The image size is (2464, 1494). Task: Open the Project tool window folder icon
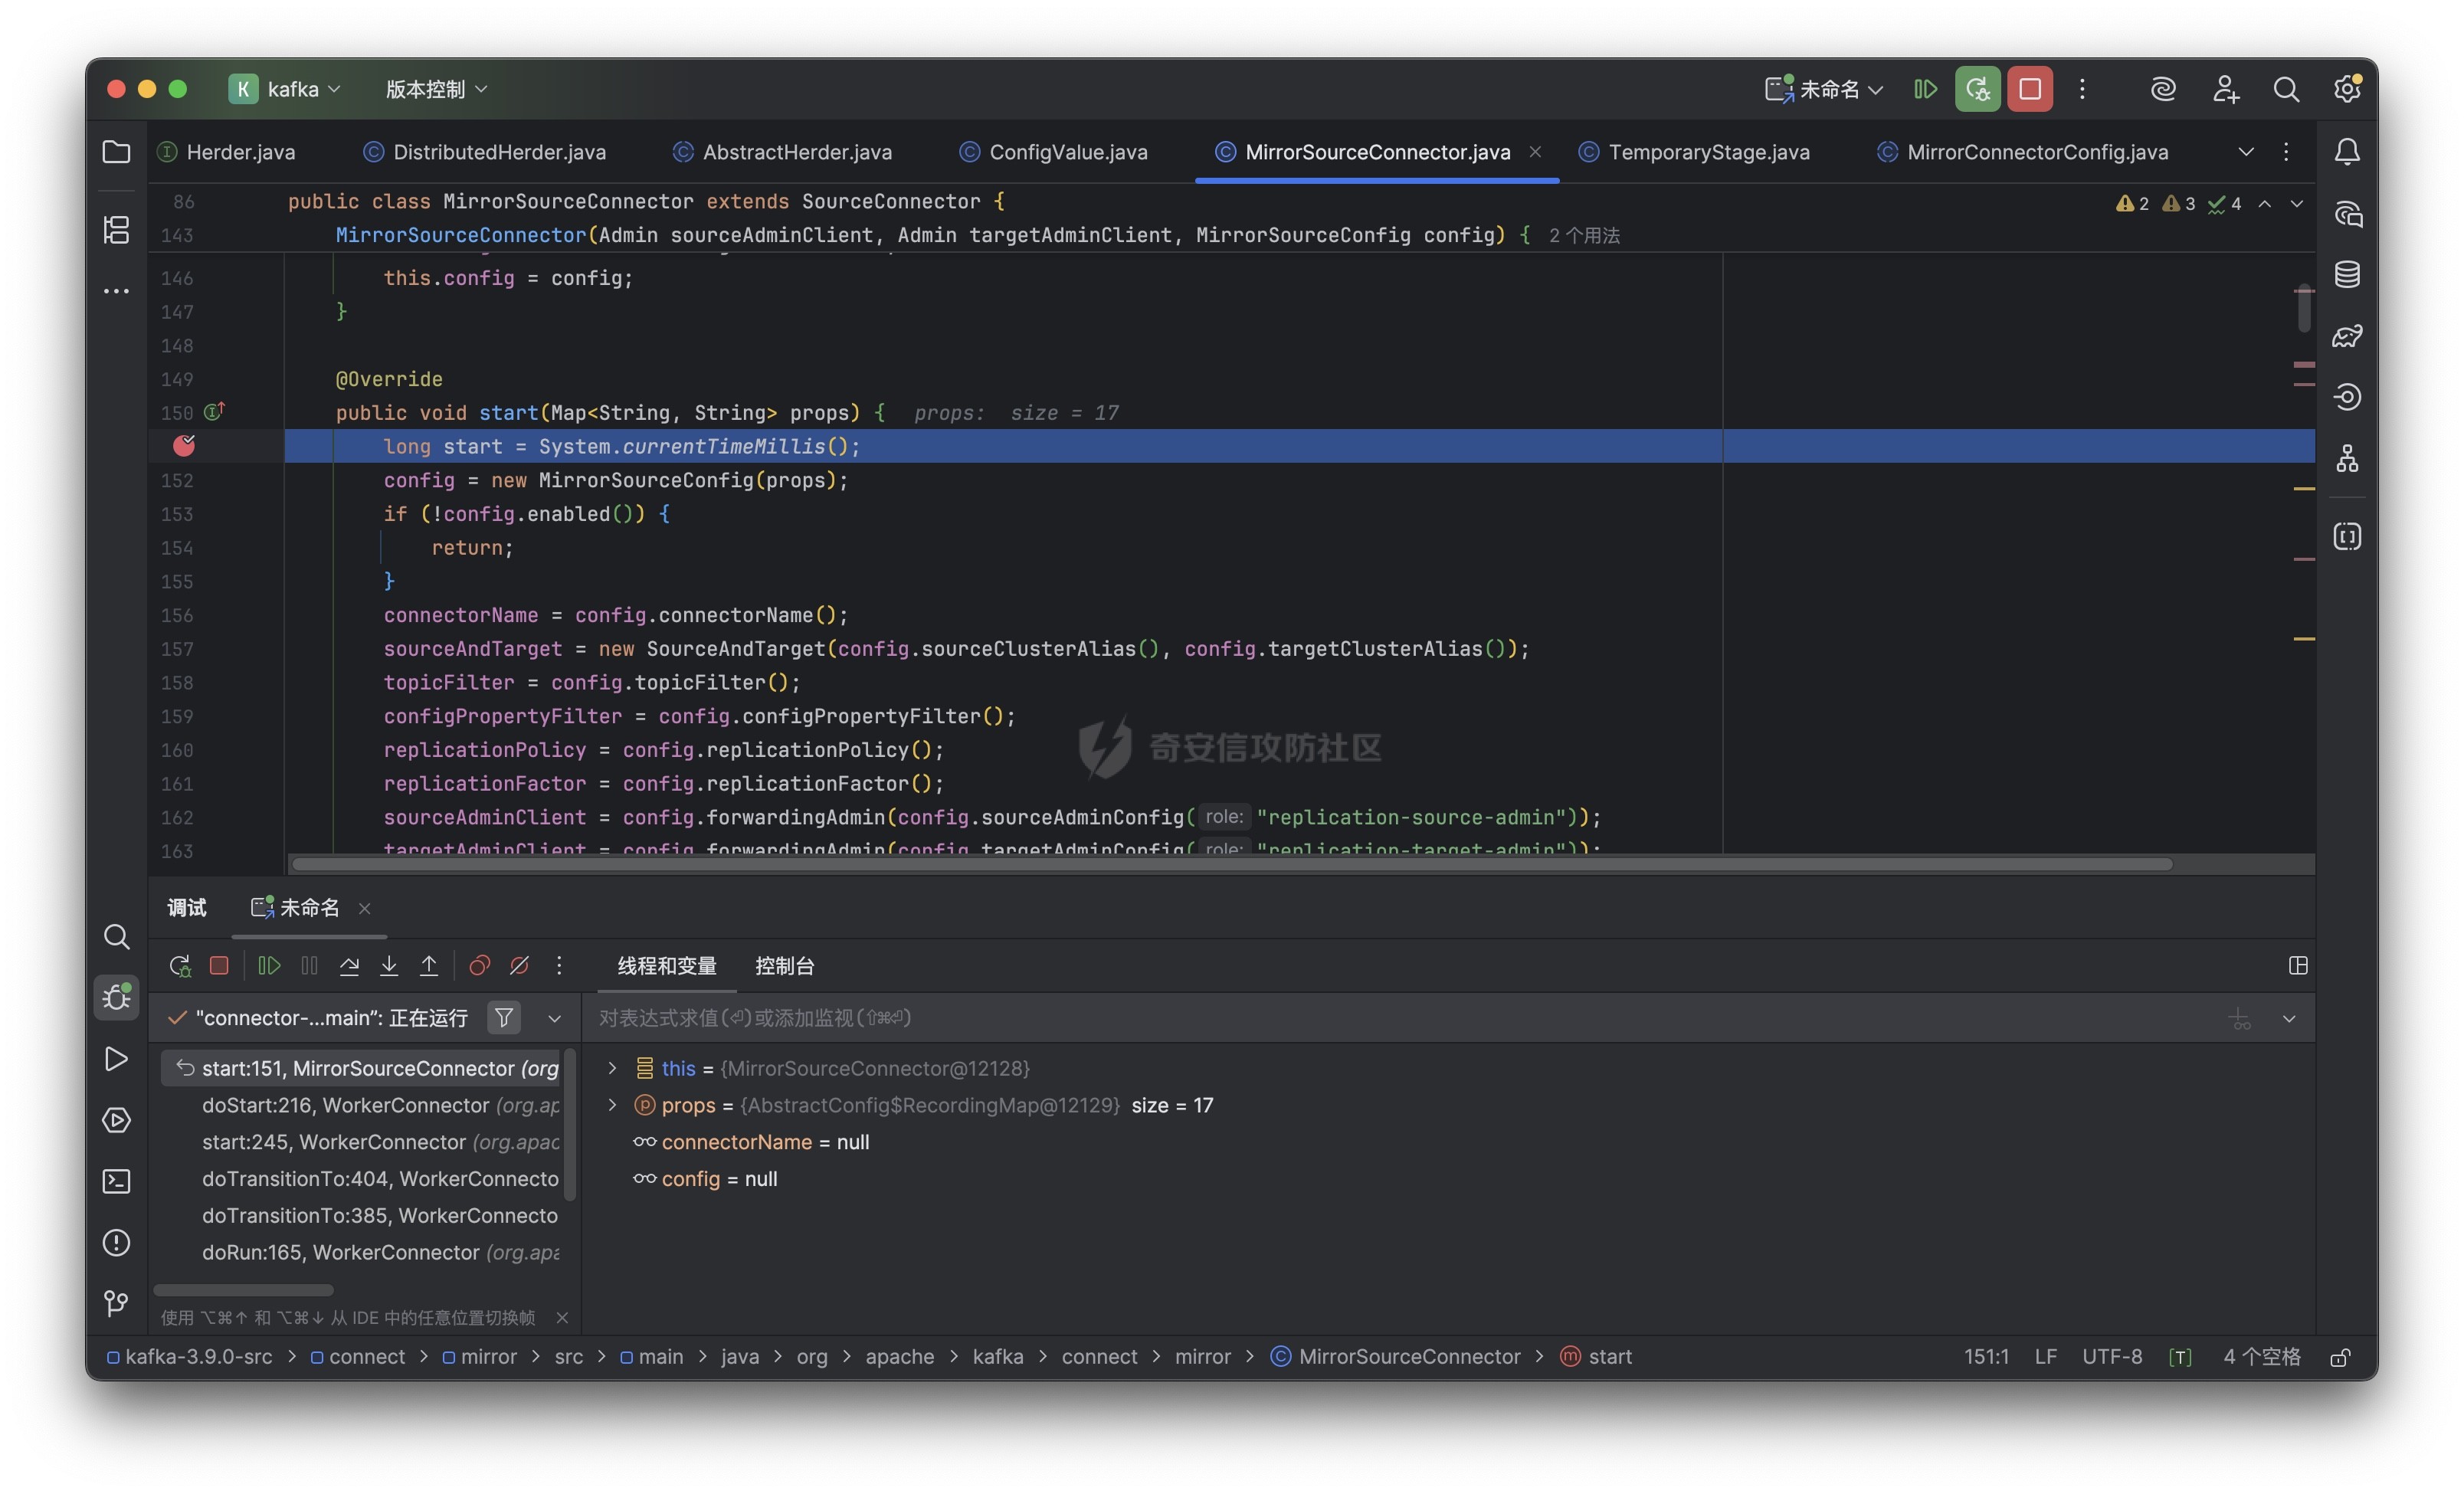pyautogui.click(x=116, y=152)
